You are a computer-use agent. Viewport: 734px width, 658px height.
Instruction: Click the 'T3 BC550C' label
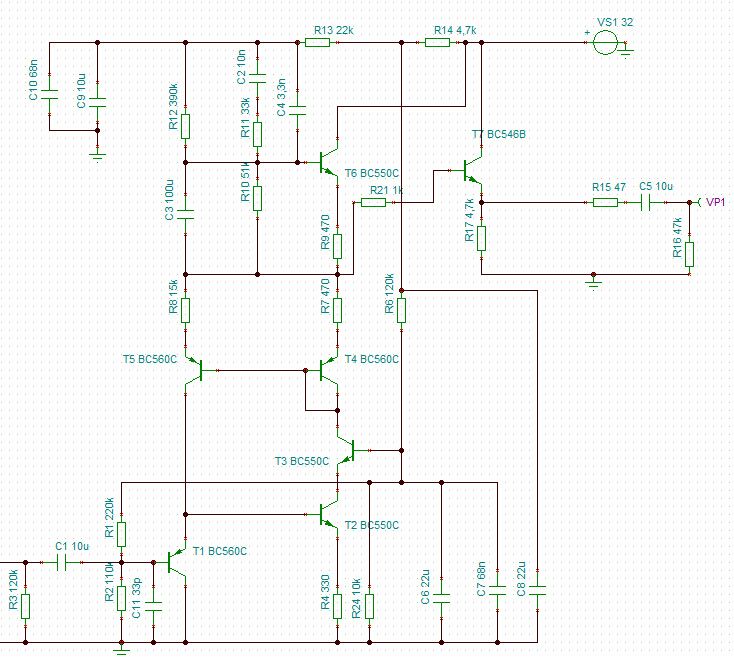coord(302,461)
